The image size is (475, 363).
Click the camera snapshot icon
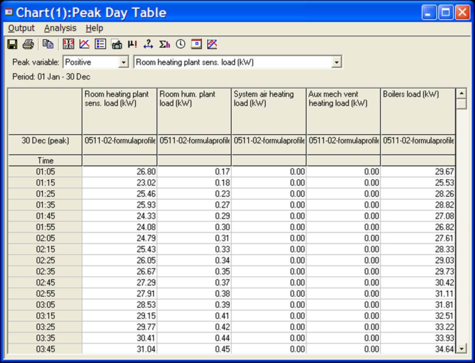[x=117, y=44]
